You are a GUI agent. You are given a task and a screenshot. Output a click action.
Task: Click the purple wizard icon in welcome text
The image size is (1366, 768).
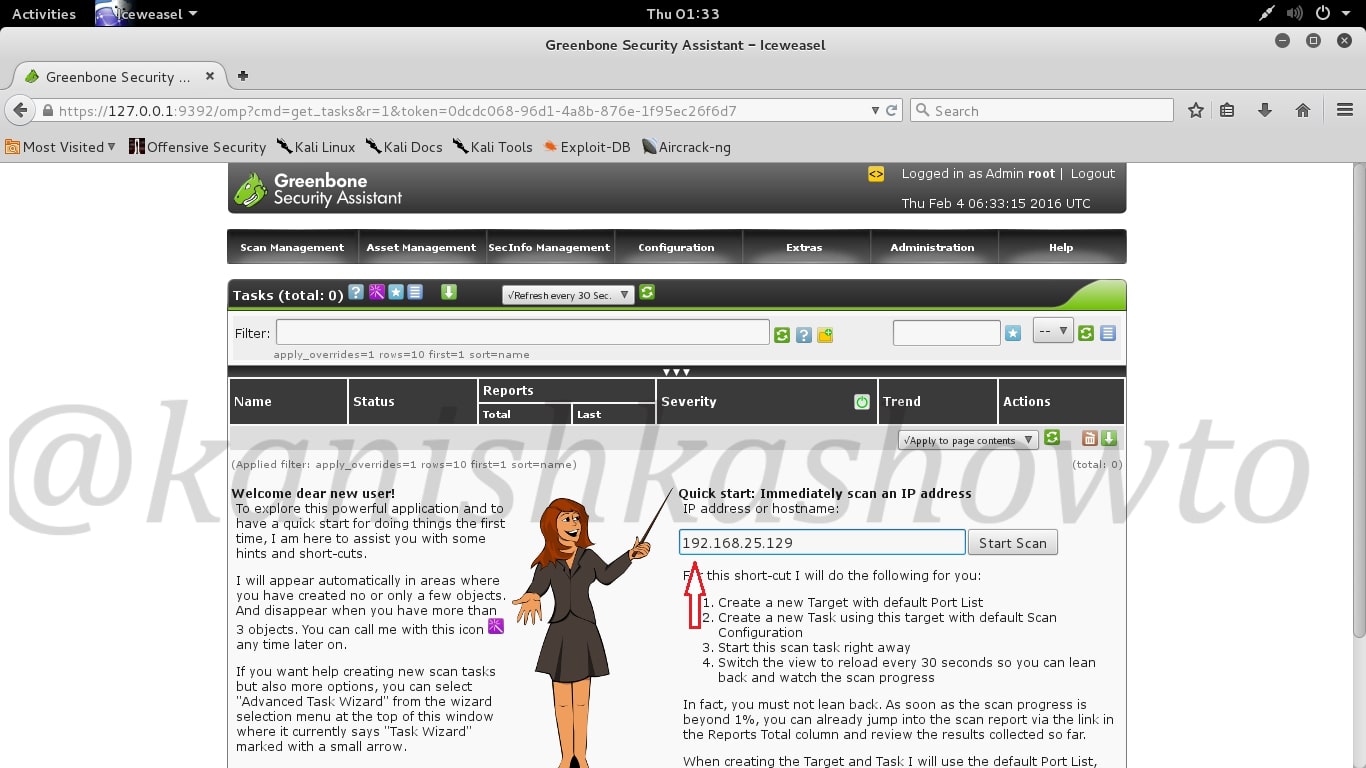[x=495, y=626]
